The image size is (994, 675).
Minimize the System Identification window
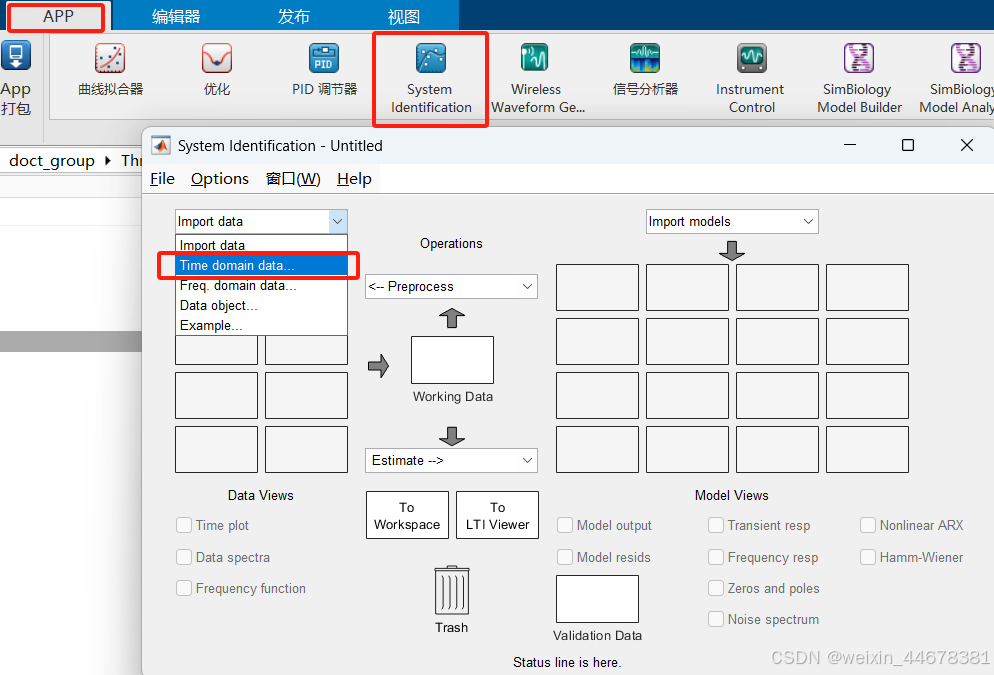tap(850, 145)
